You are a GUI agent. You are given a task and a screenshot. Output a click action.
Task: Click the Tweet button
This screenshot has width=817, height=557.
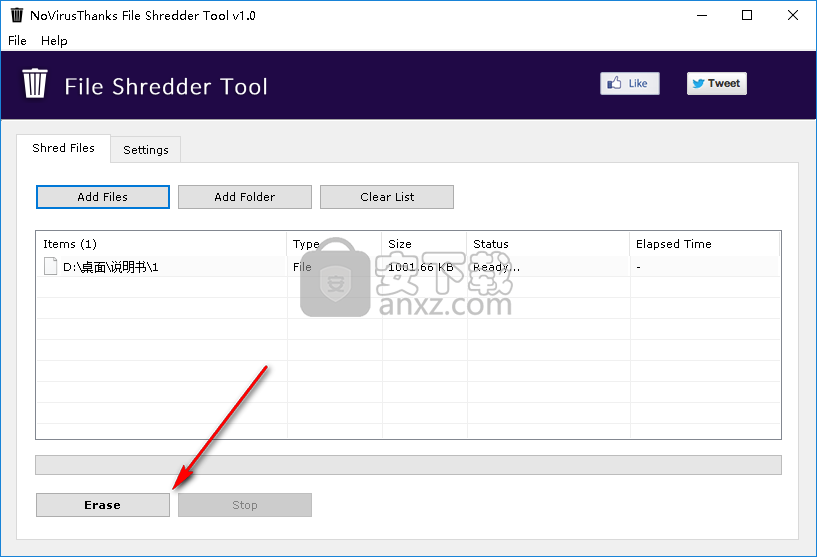[x=716, y=83]
